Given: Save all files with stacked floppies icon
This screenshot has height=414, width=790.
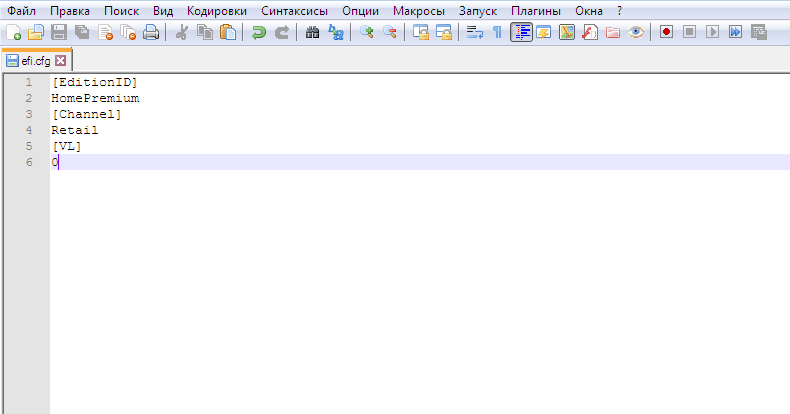Looking at the screenshot, I should point(82,33).
